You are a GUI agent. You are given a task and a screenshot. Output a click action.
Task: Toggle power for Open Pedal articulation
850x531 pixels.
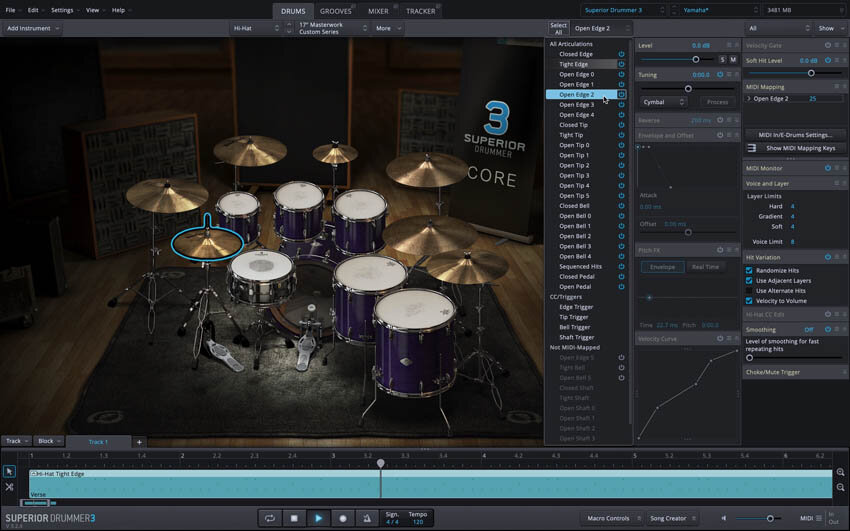coord(621,287)
